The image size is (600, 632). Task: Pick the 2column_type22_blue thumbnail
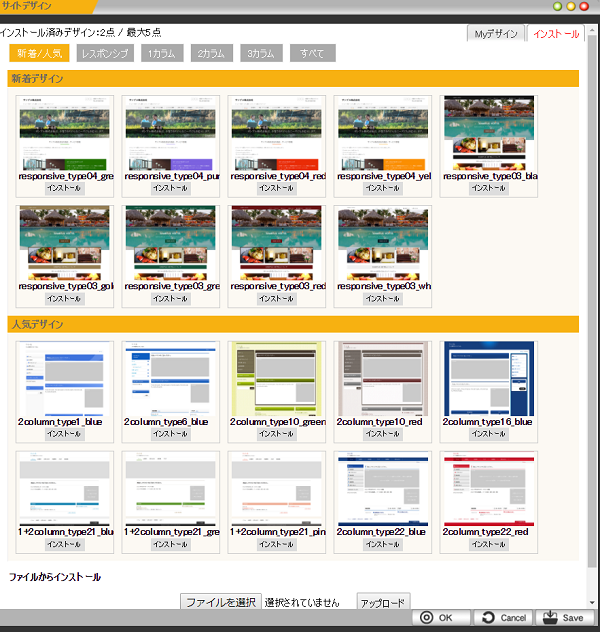383,489
